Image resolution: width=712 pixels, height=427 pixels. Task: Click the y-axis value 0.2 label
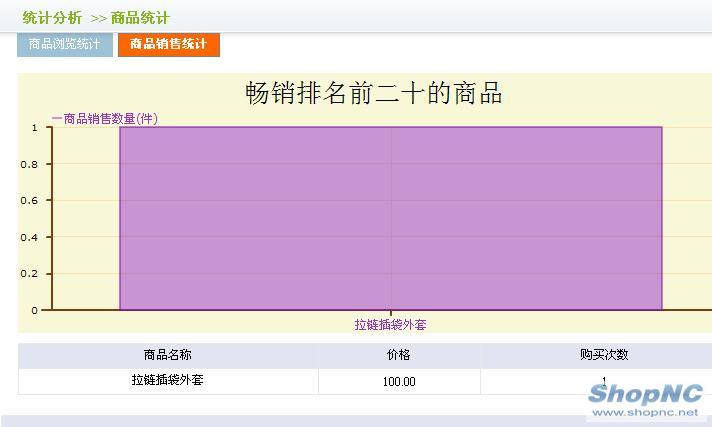[31, 274]
